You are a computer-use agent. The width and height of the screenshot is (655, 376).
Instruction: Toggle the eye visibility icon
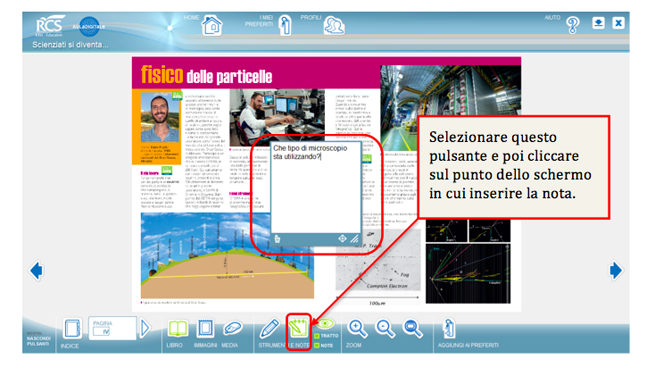pyautogui.click(x=325, y=323)
